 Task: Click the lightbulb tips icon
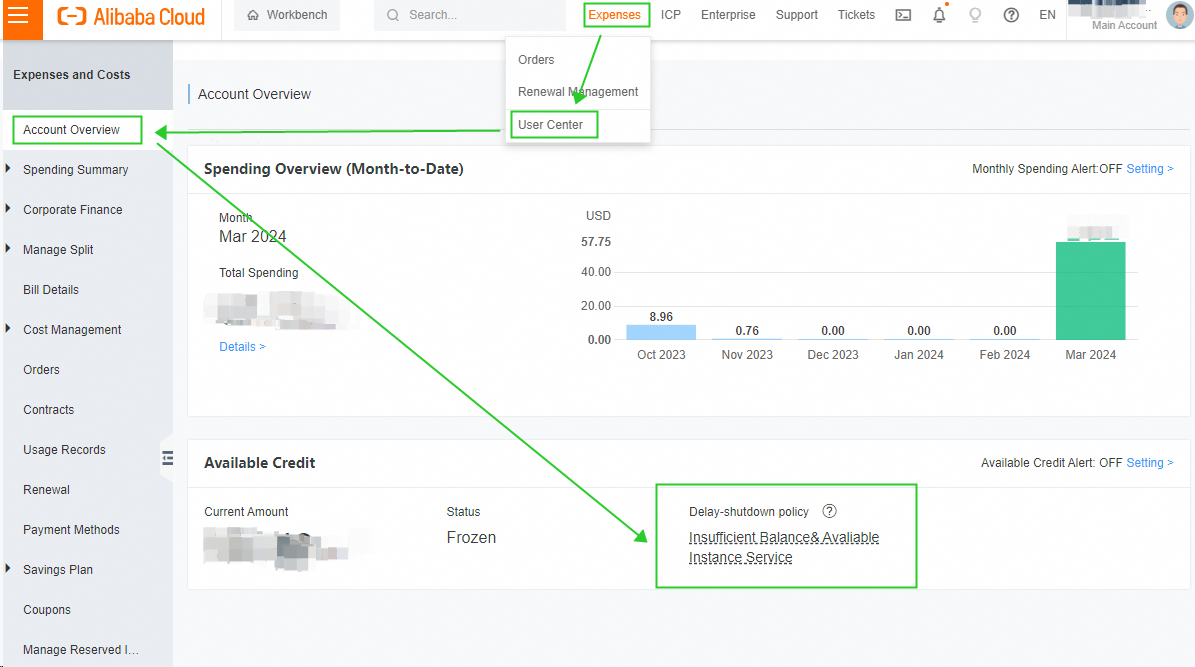tap(975, 15)
